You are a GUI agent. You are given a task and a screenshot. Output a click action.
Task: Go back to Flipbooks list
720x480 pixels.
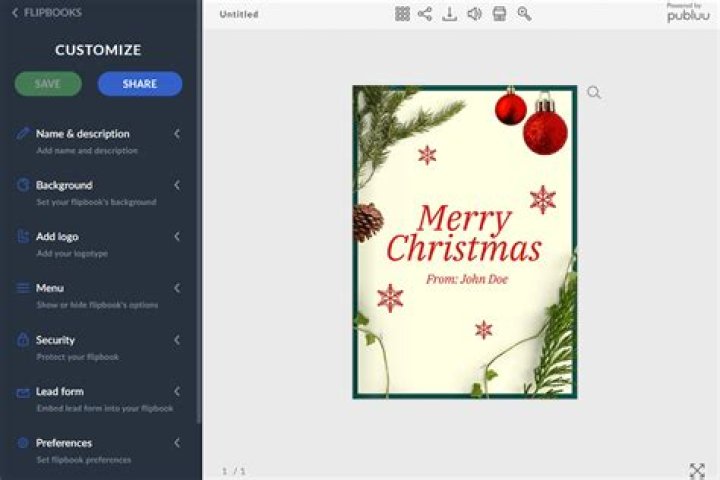tap(47, 13)
